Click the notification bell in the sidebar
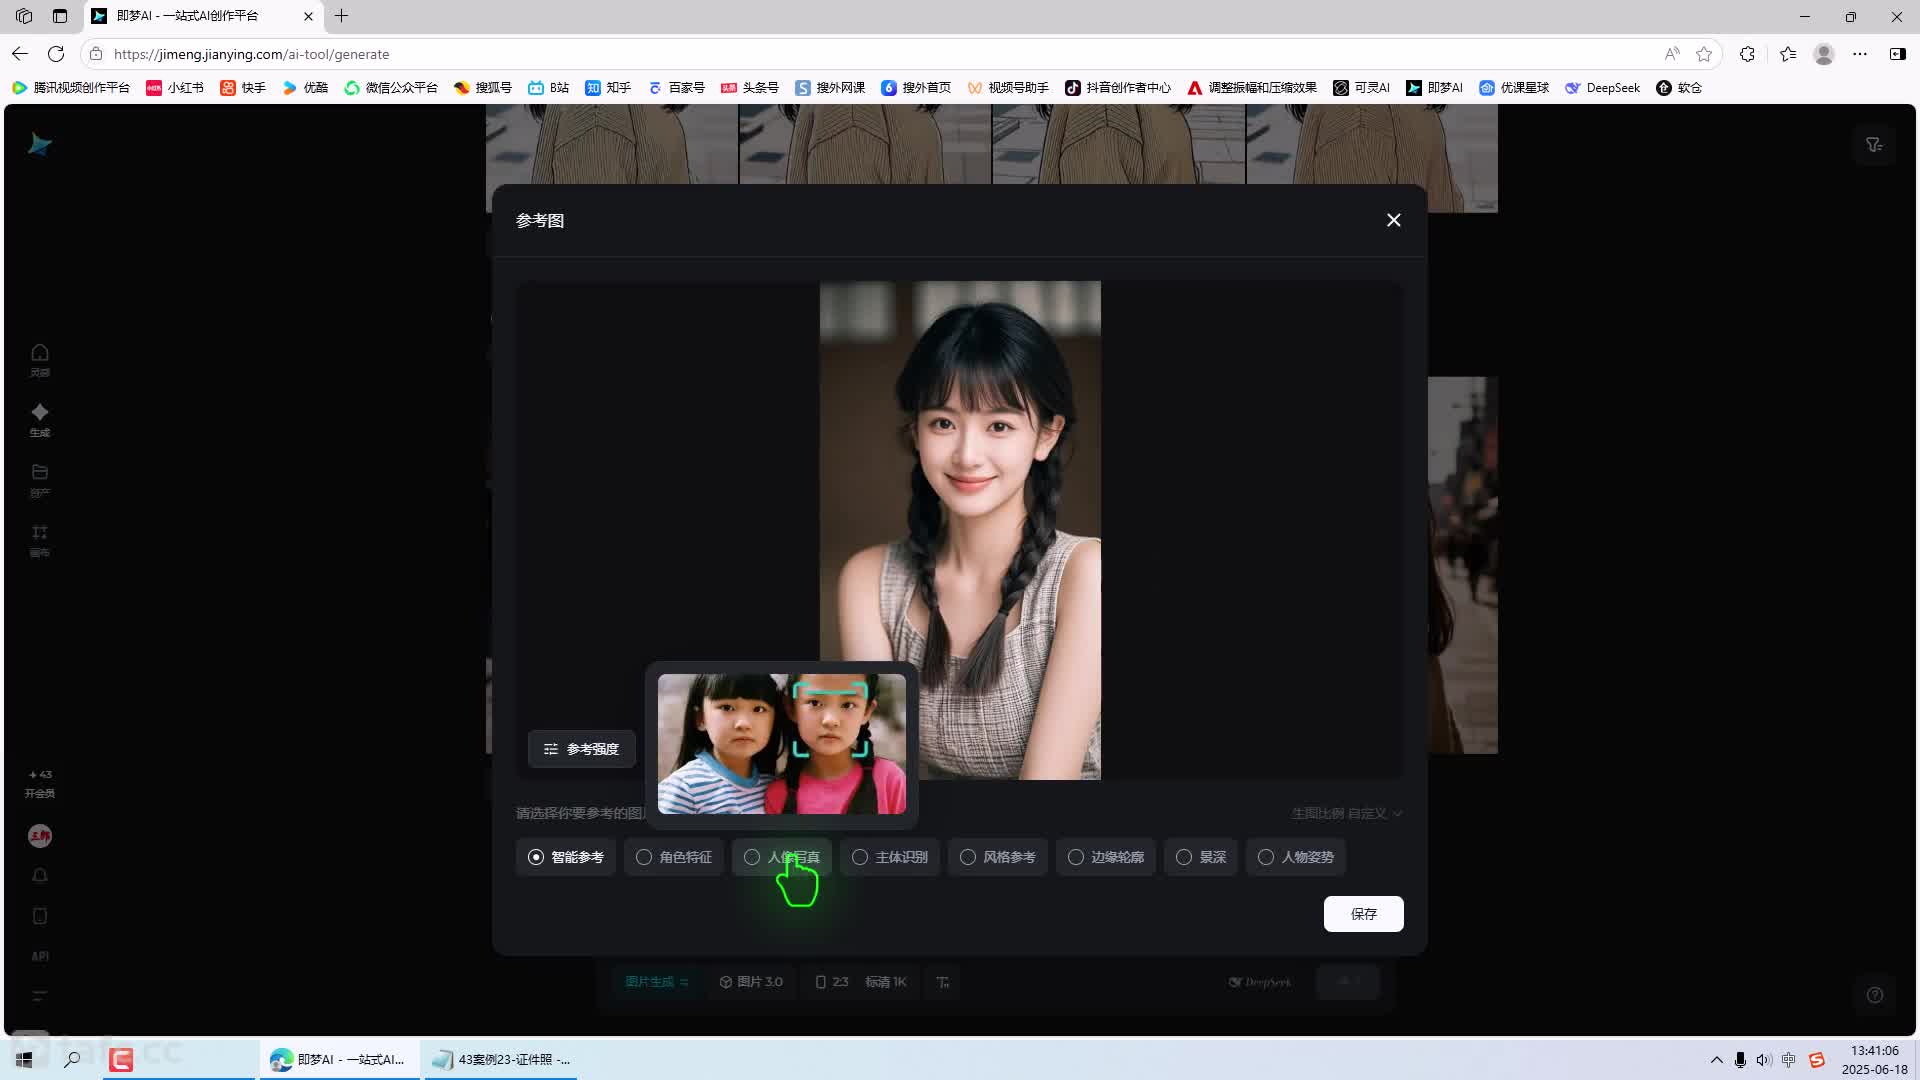This screenshot has height=1080, width=1920. tap(40, 876)
